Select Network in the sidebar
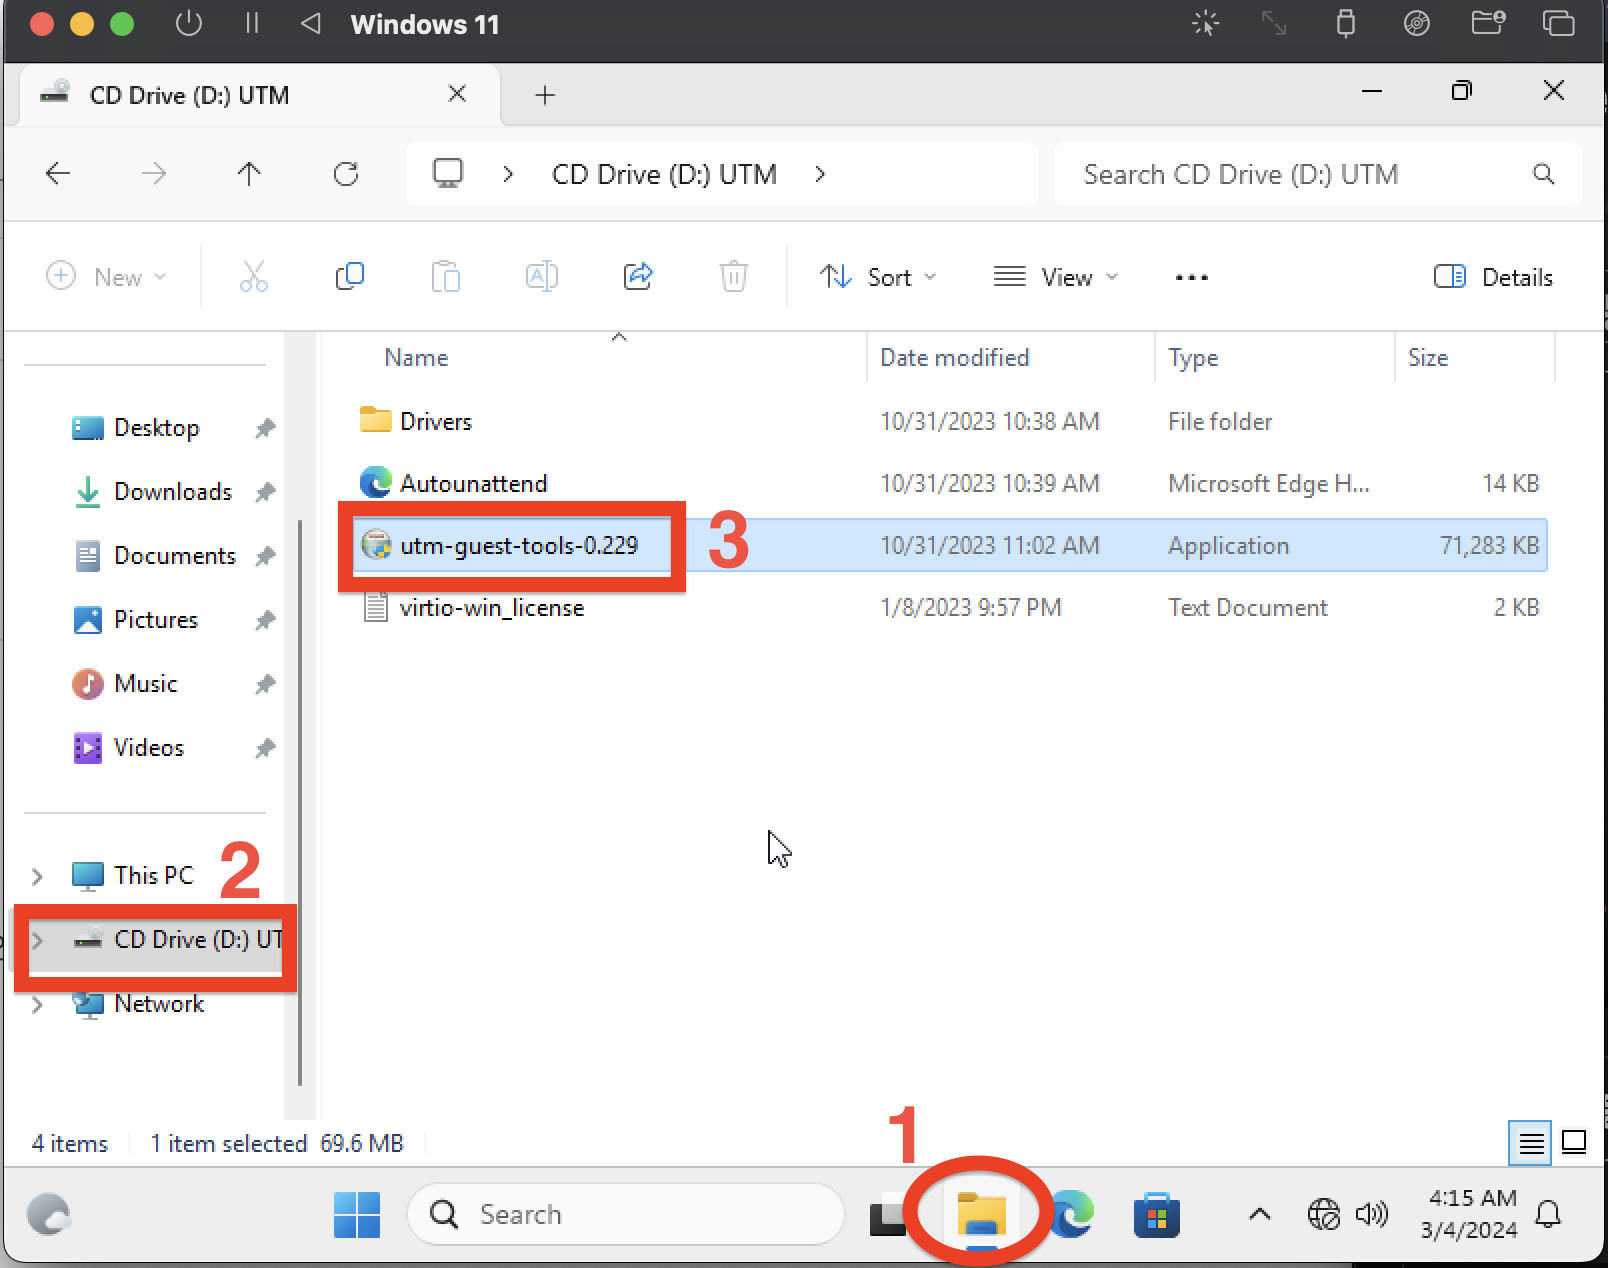The image size is (1608, 1268). pos(158,1004)
